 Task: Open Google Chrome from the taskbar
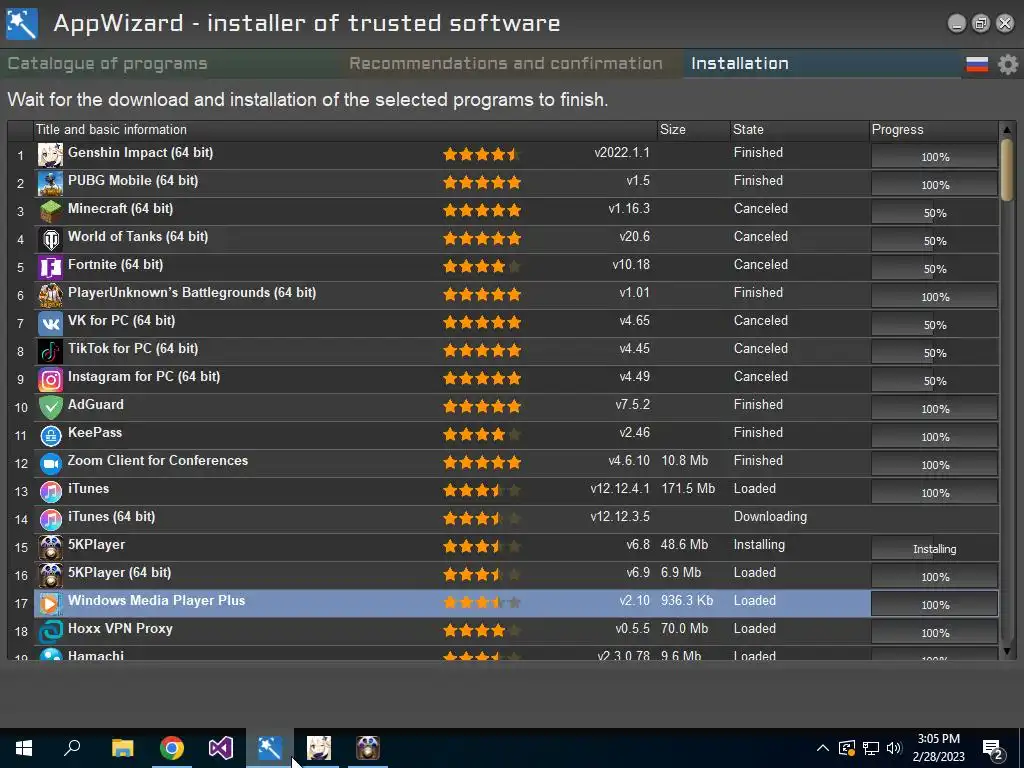(172, 748)
